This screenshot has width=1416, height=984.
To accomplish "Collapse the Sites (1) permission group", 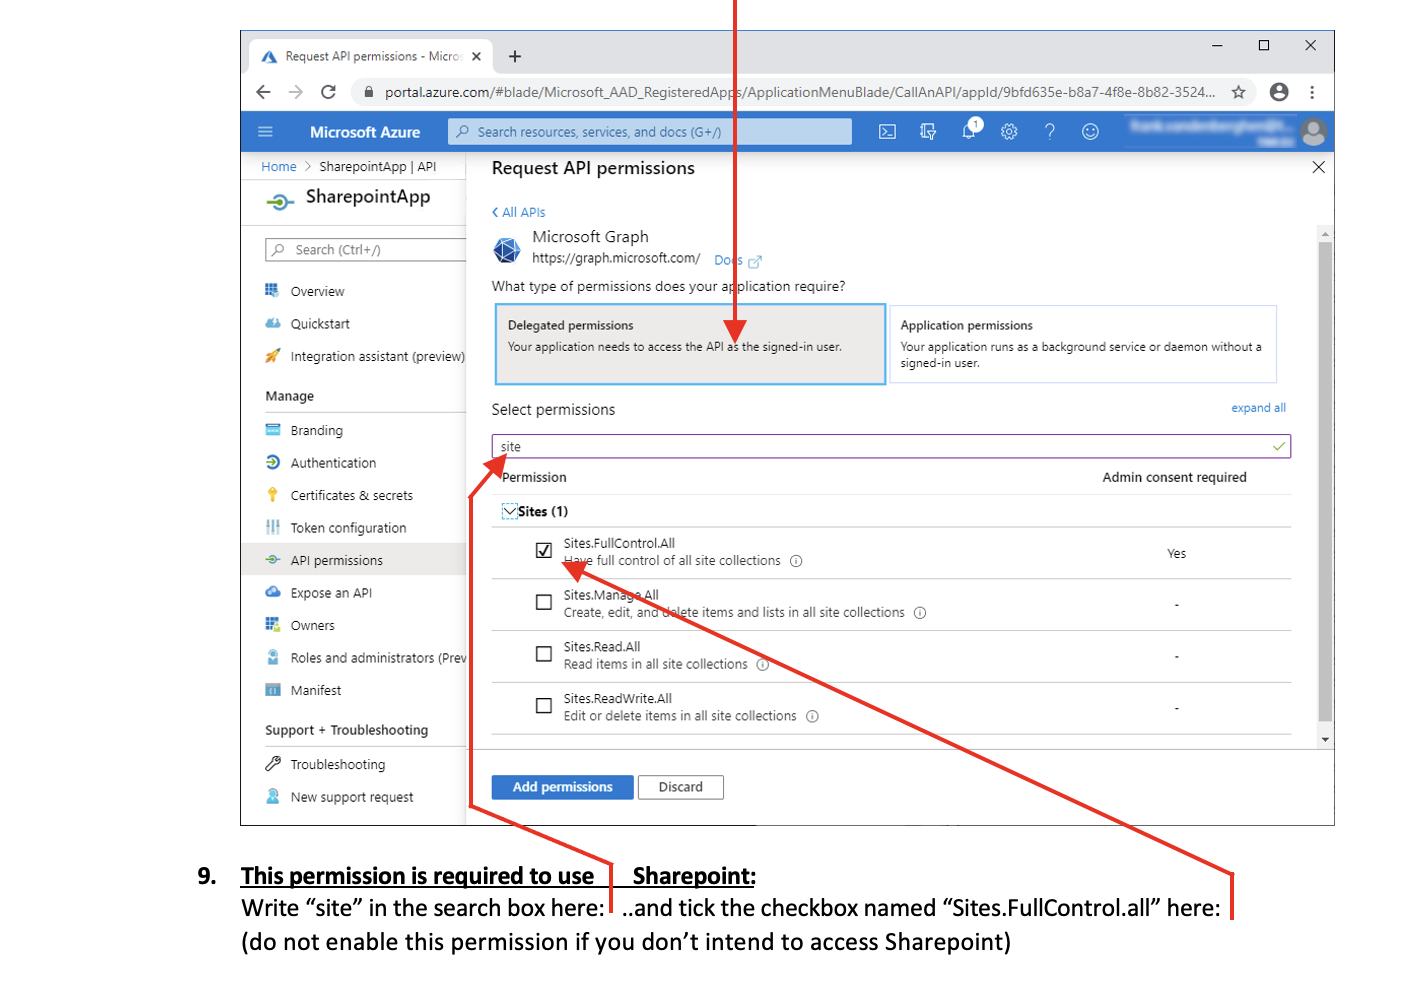I will [x=510, y=511].
